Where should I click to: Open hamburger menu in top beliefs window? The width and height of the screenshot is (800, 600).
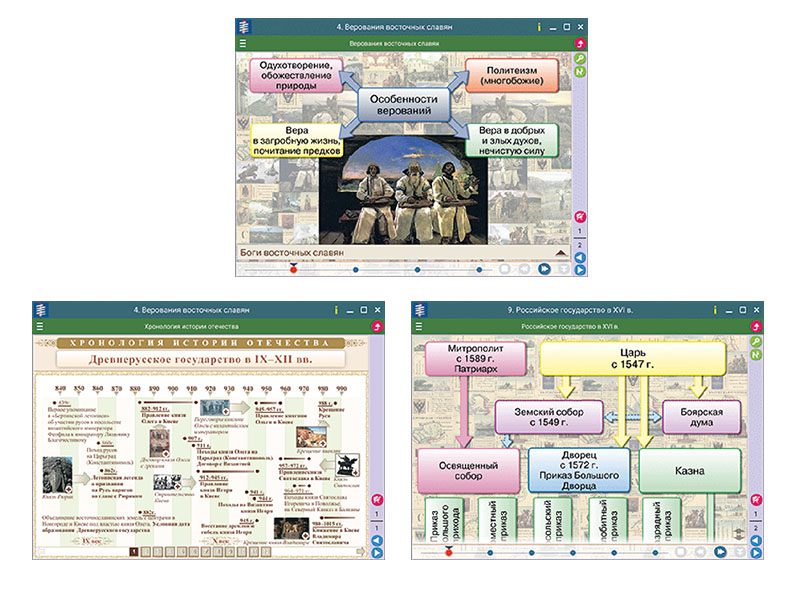pos(243,44)
